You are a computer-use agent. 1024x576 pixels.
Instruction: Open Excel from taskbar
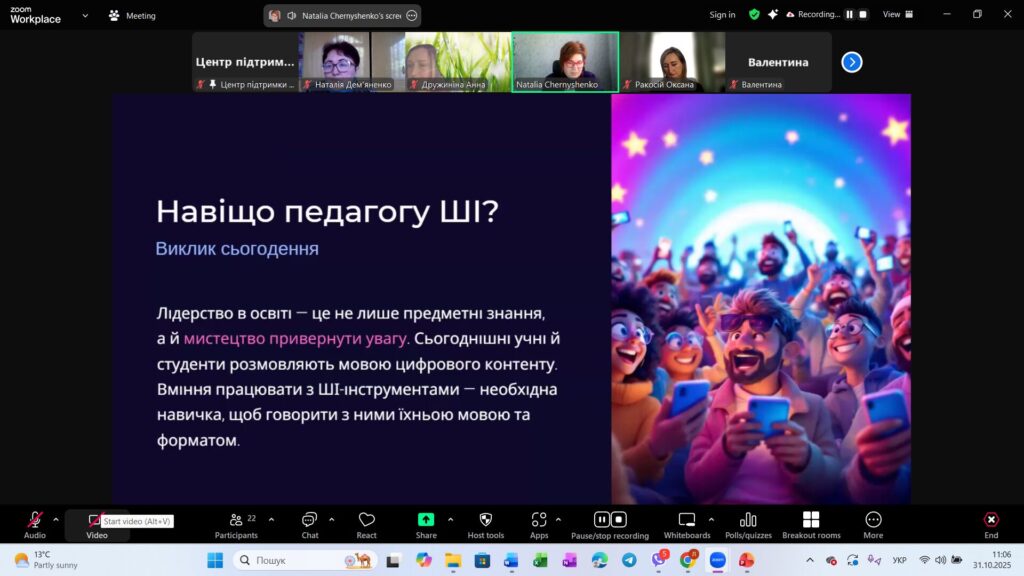[540, 560]
